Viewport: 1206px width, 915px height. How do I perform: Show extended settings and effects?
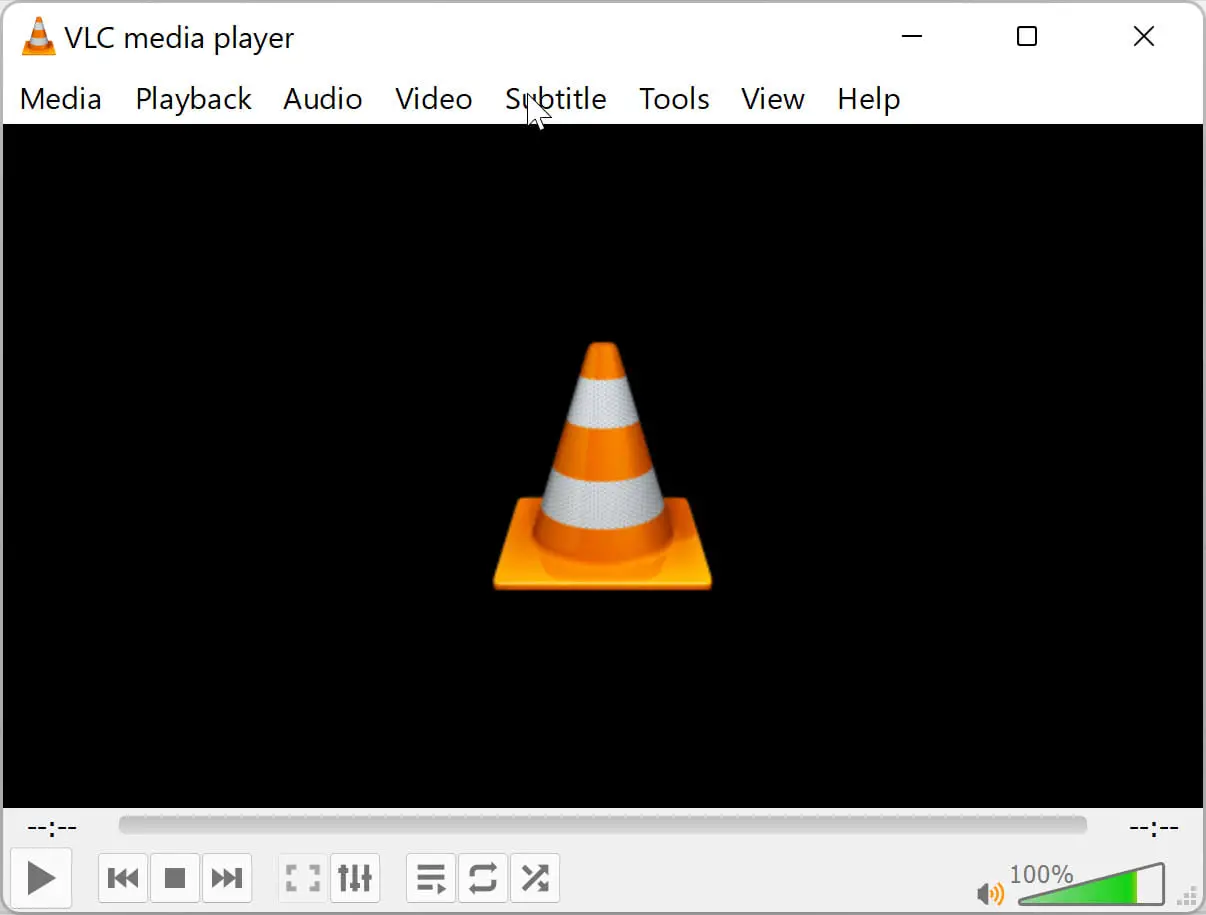coord(355,879)
